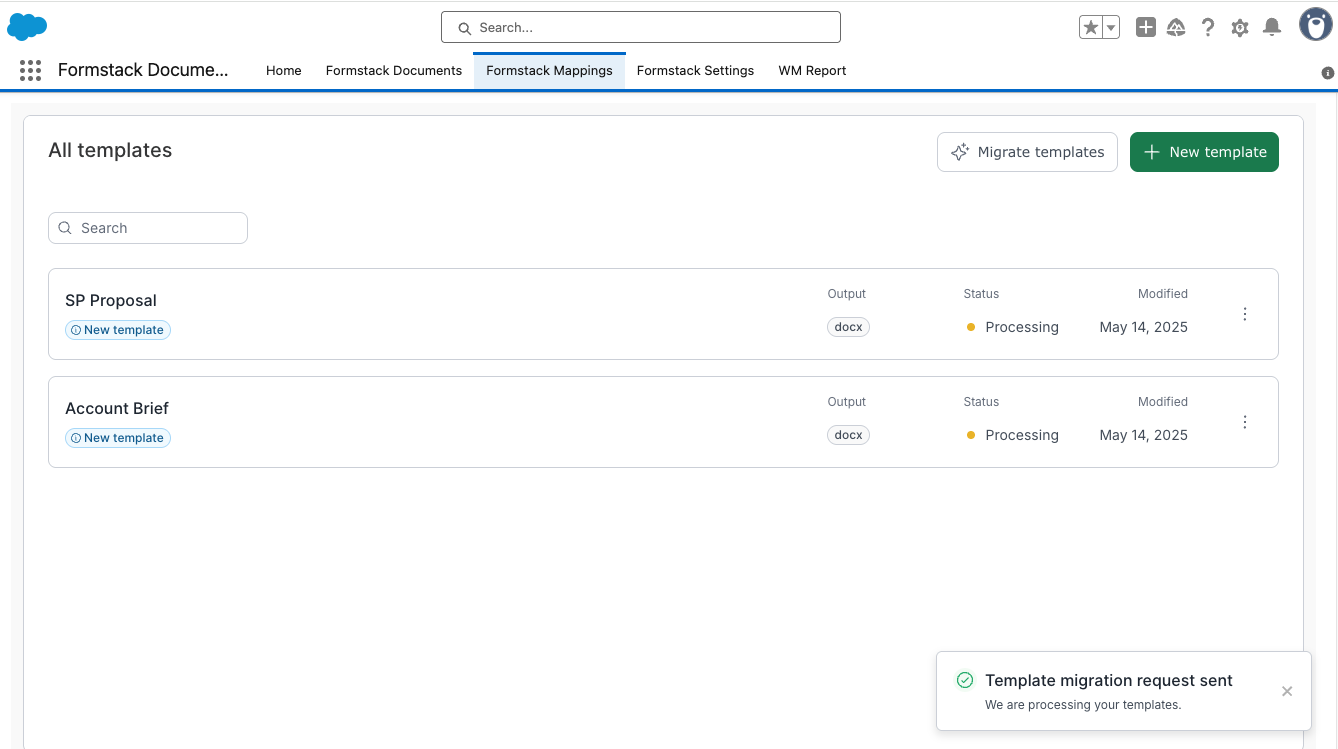The image size is (1338, 749).
Task: Open the user profile avatar
Action: [x=1315, y=25]
